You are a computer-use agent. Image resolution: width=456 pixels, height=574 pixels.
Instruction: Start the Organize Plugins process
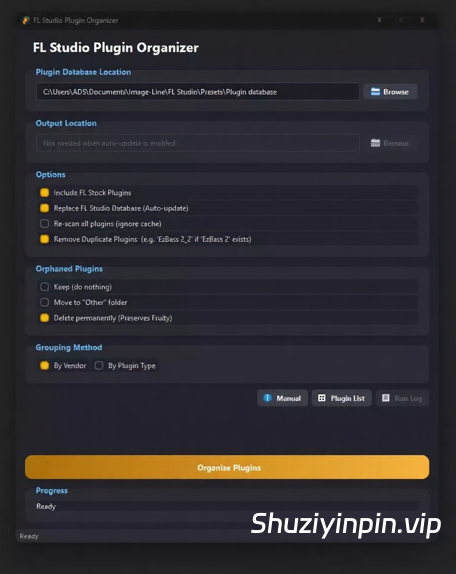point(227,467)
